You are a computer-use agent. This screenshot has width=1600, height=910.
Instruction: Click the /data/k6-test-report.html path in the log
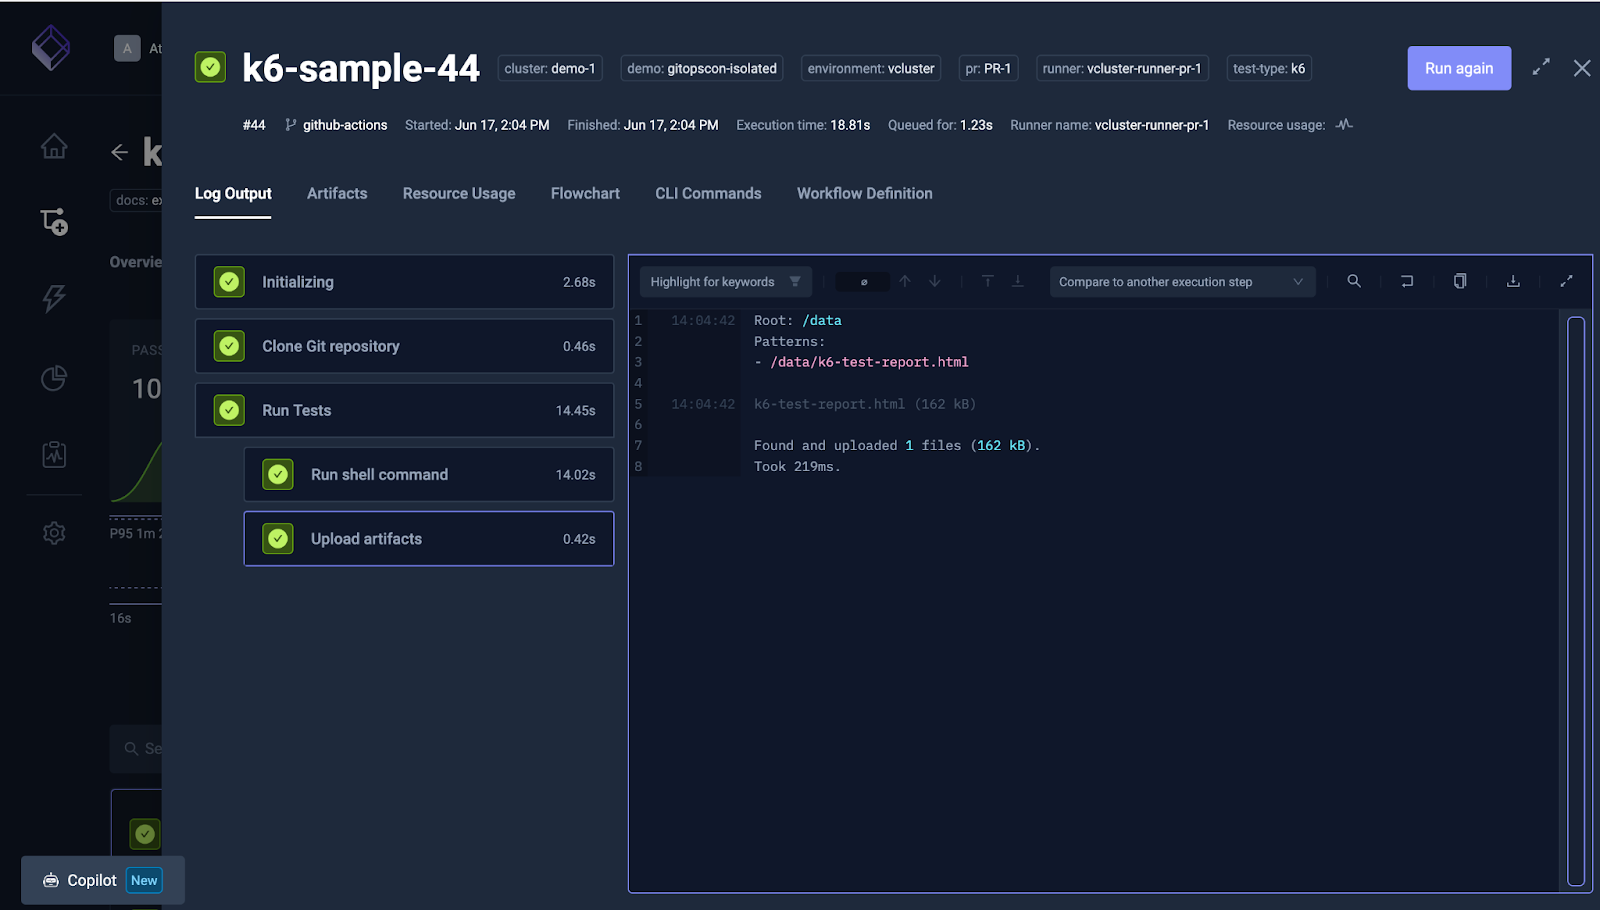coord(869,362)
